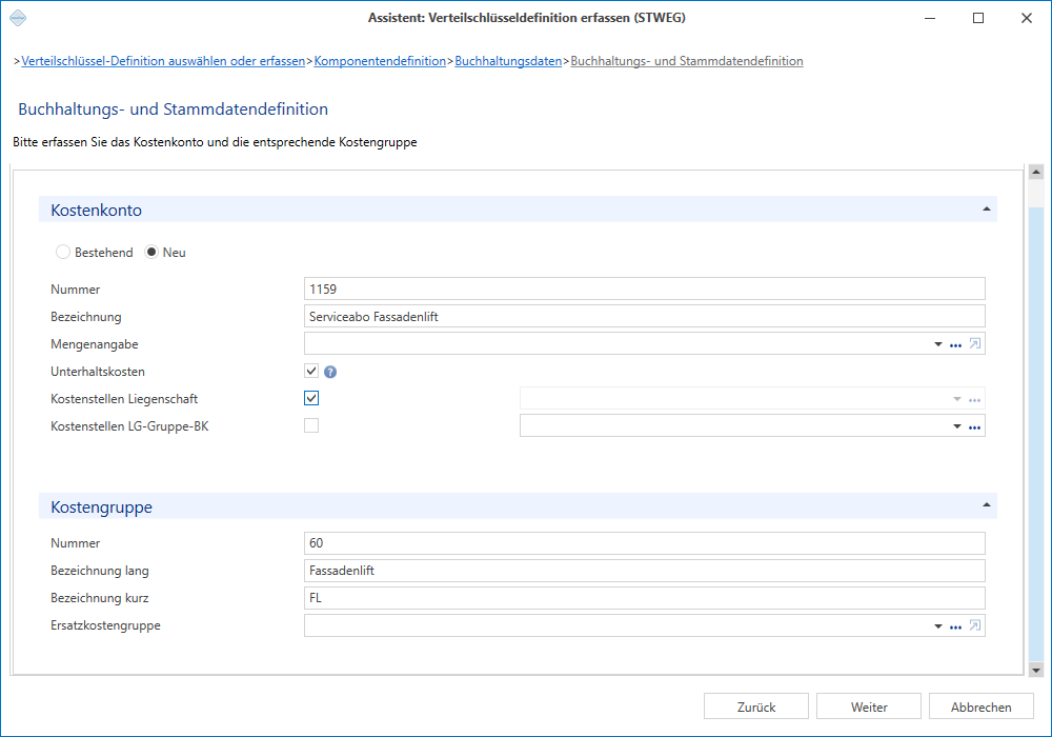The width and height of the screenshot is (1052, 737).
Task: Click the application logo in the title bar
Action: pyautogui.click(x=18, y=18)
